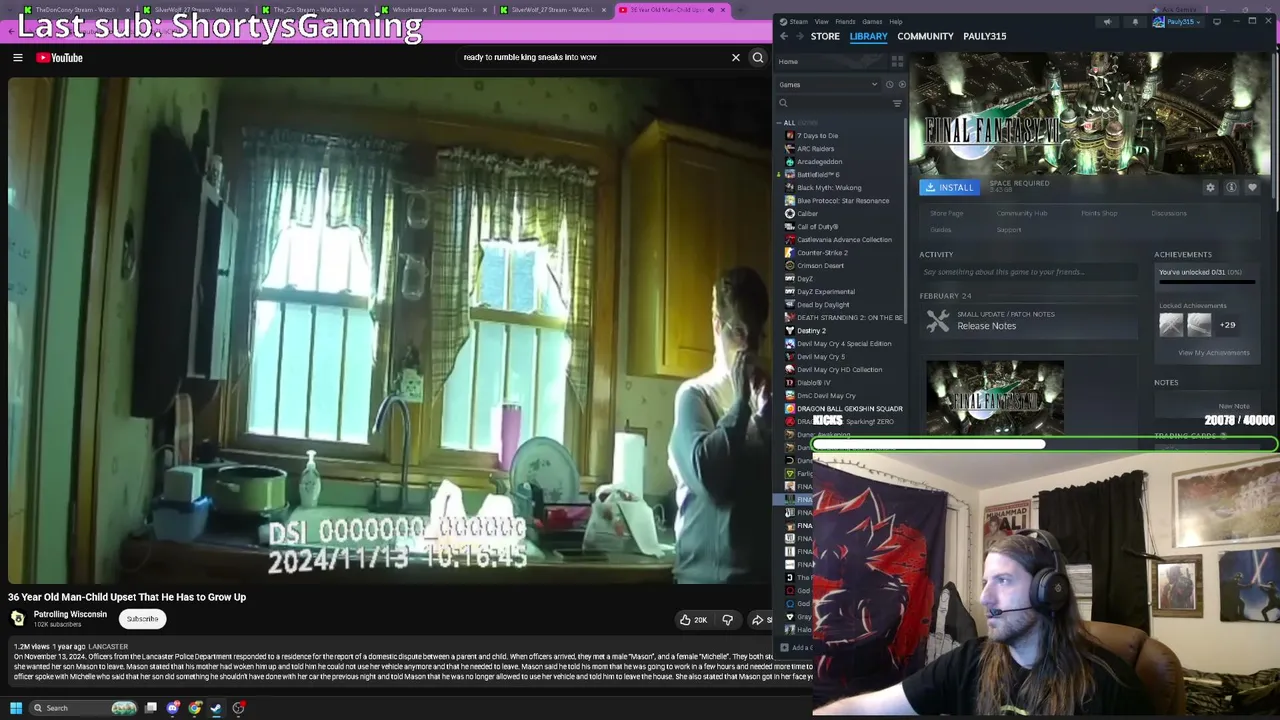Show Final Fantasy VII game info
The width and height of the screenshot is (1280, 720).
coord(1231,188)
